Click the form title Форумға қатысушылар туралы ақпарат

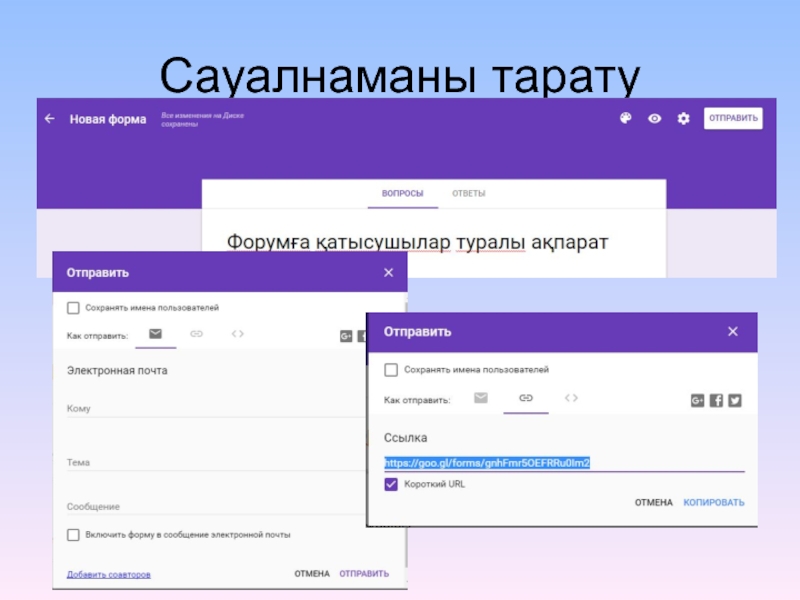coord(417,242)
